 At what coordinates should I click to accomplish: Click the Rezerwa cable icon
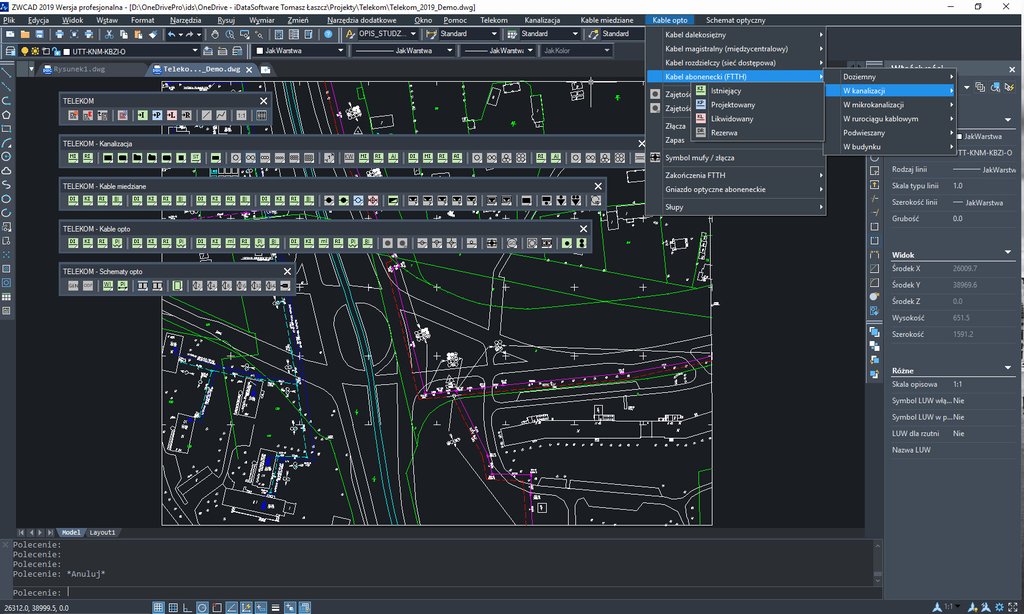click(701, 132)
